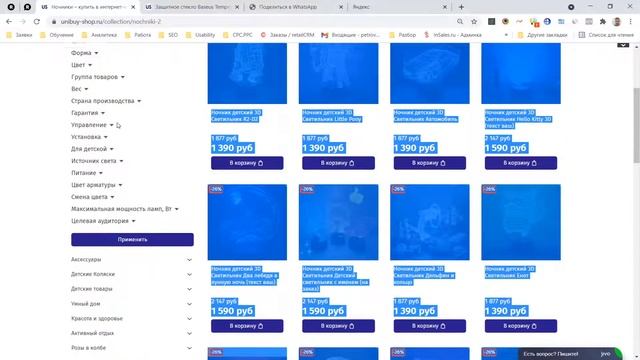
Task: Expand the Форма filter
Action: coord(84,53)
